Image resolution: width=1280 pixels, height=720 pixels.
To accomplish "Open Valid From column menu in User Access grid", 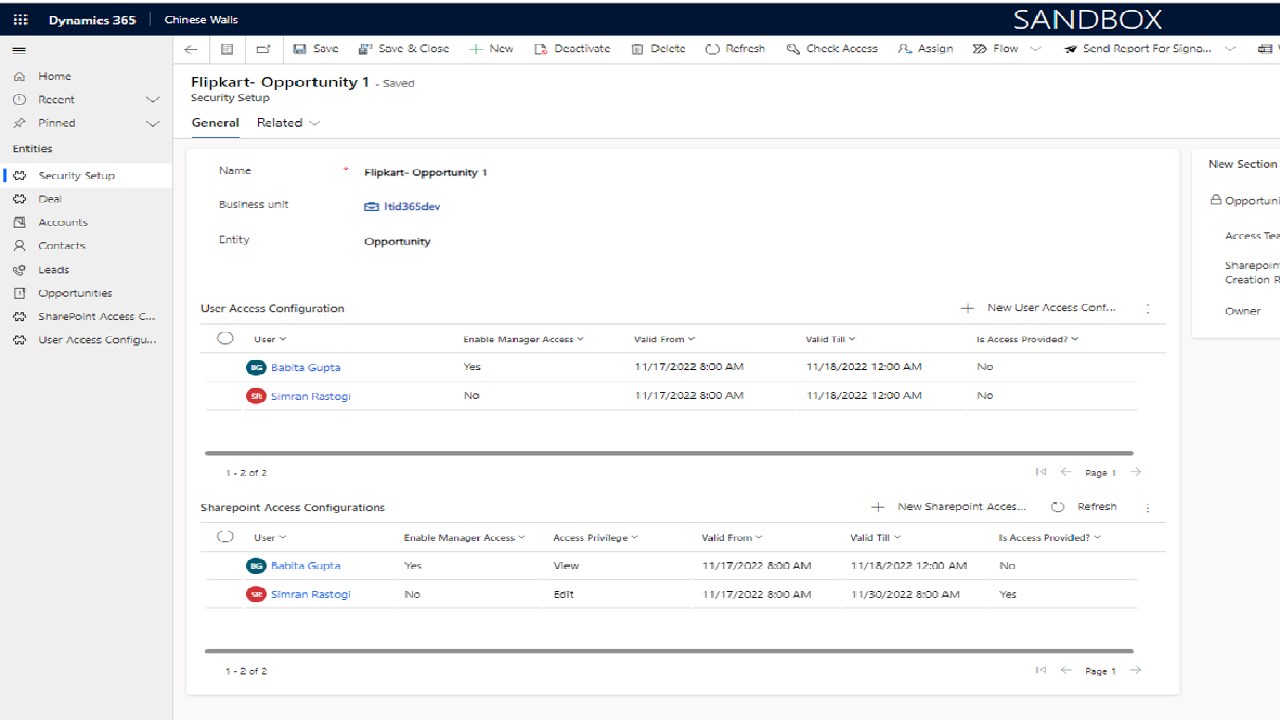I will (x=664, y=339).
